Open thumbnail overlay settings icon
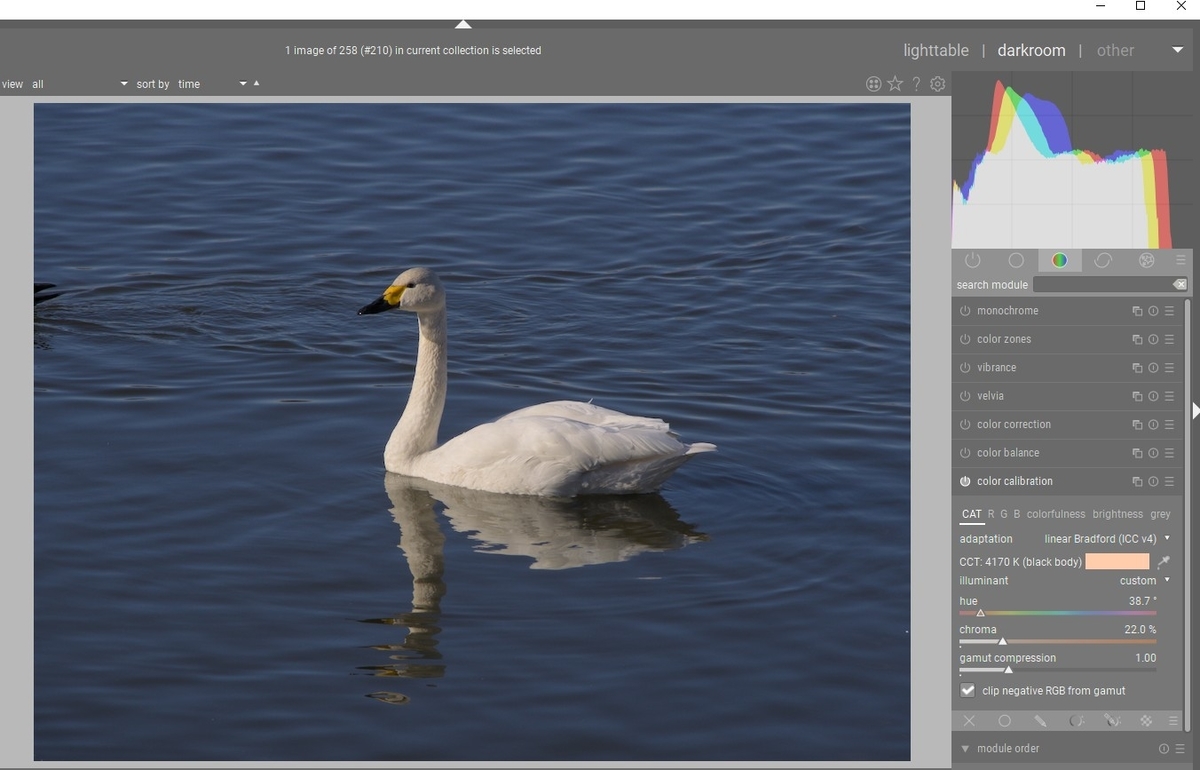Screen dimensions: 1200x770 (x=874, y=84)
